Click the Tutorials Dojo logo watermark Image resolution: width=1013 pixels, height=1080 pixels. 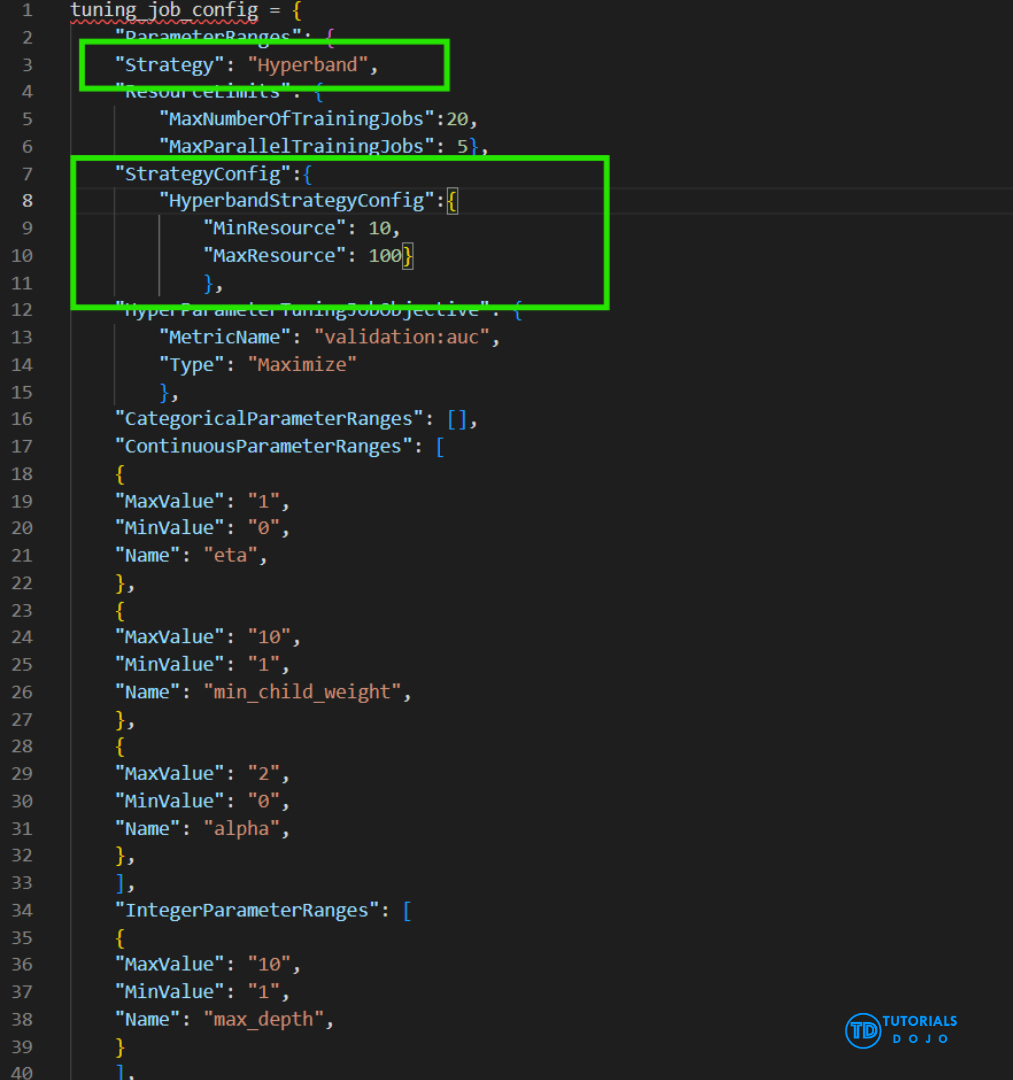coord(901,1029)
